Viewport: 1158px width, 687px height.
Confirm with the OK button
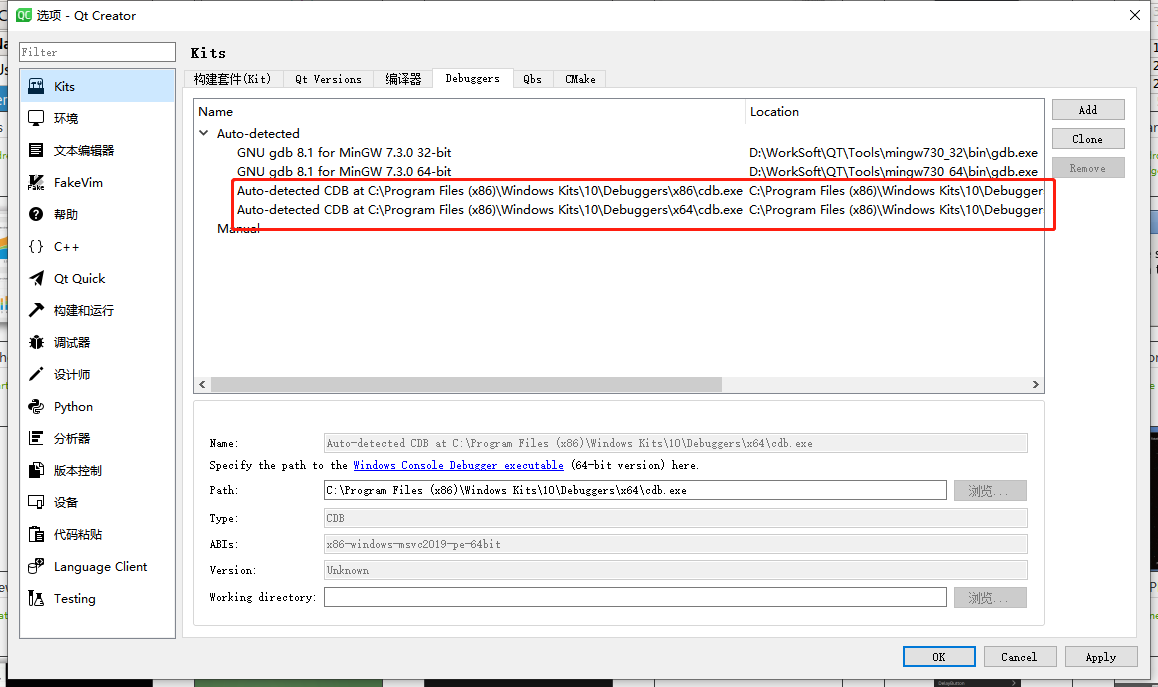(x=939, y=657)
